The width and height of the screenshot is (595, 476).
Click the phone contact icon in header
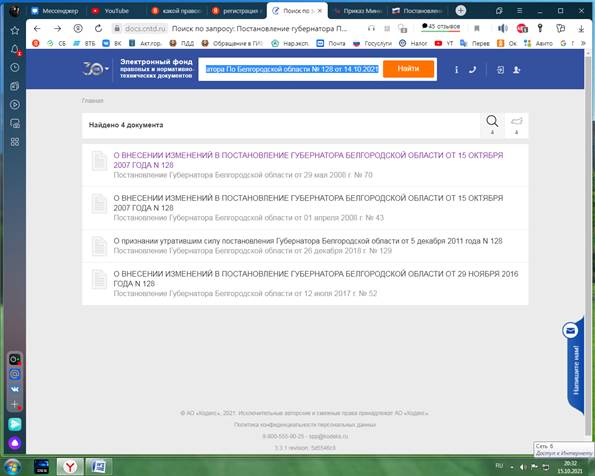click(x=472, y=70)
